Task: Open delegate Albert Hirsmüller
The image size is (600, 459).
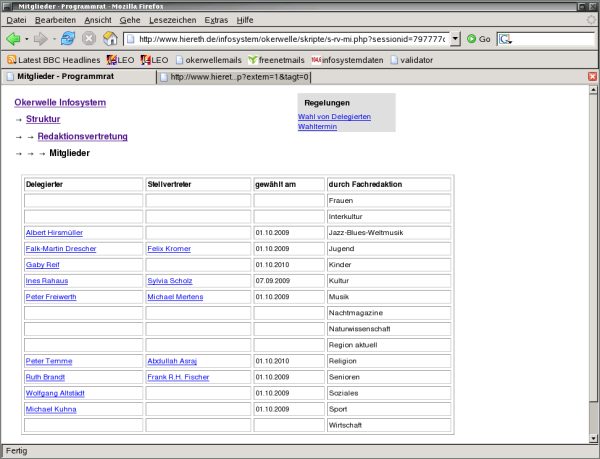Action: [x=54, y=233]
